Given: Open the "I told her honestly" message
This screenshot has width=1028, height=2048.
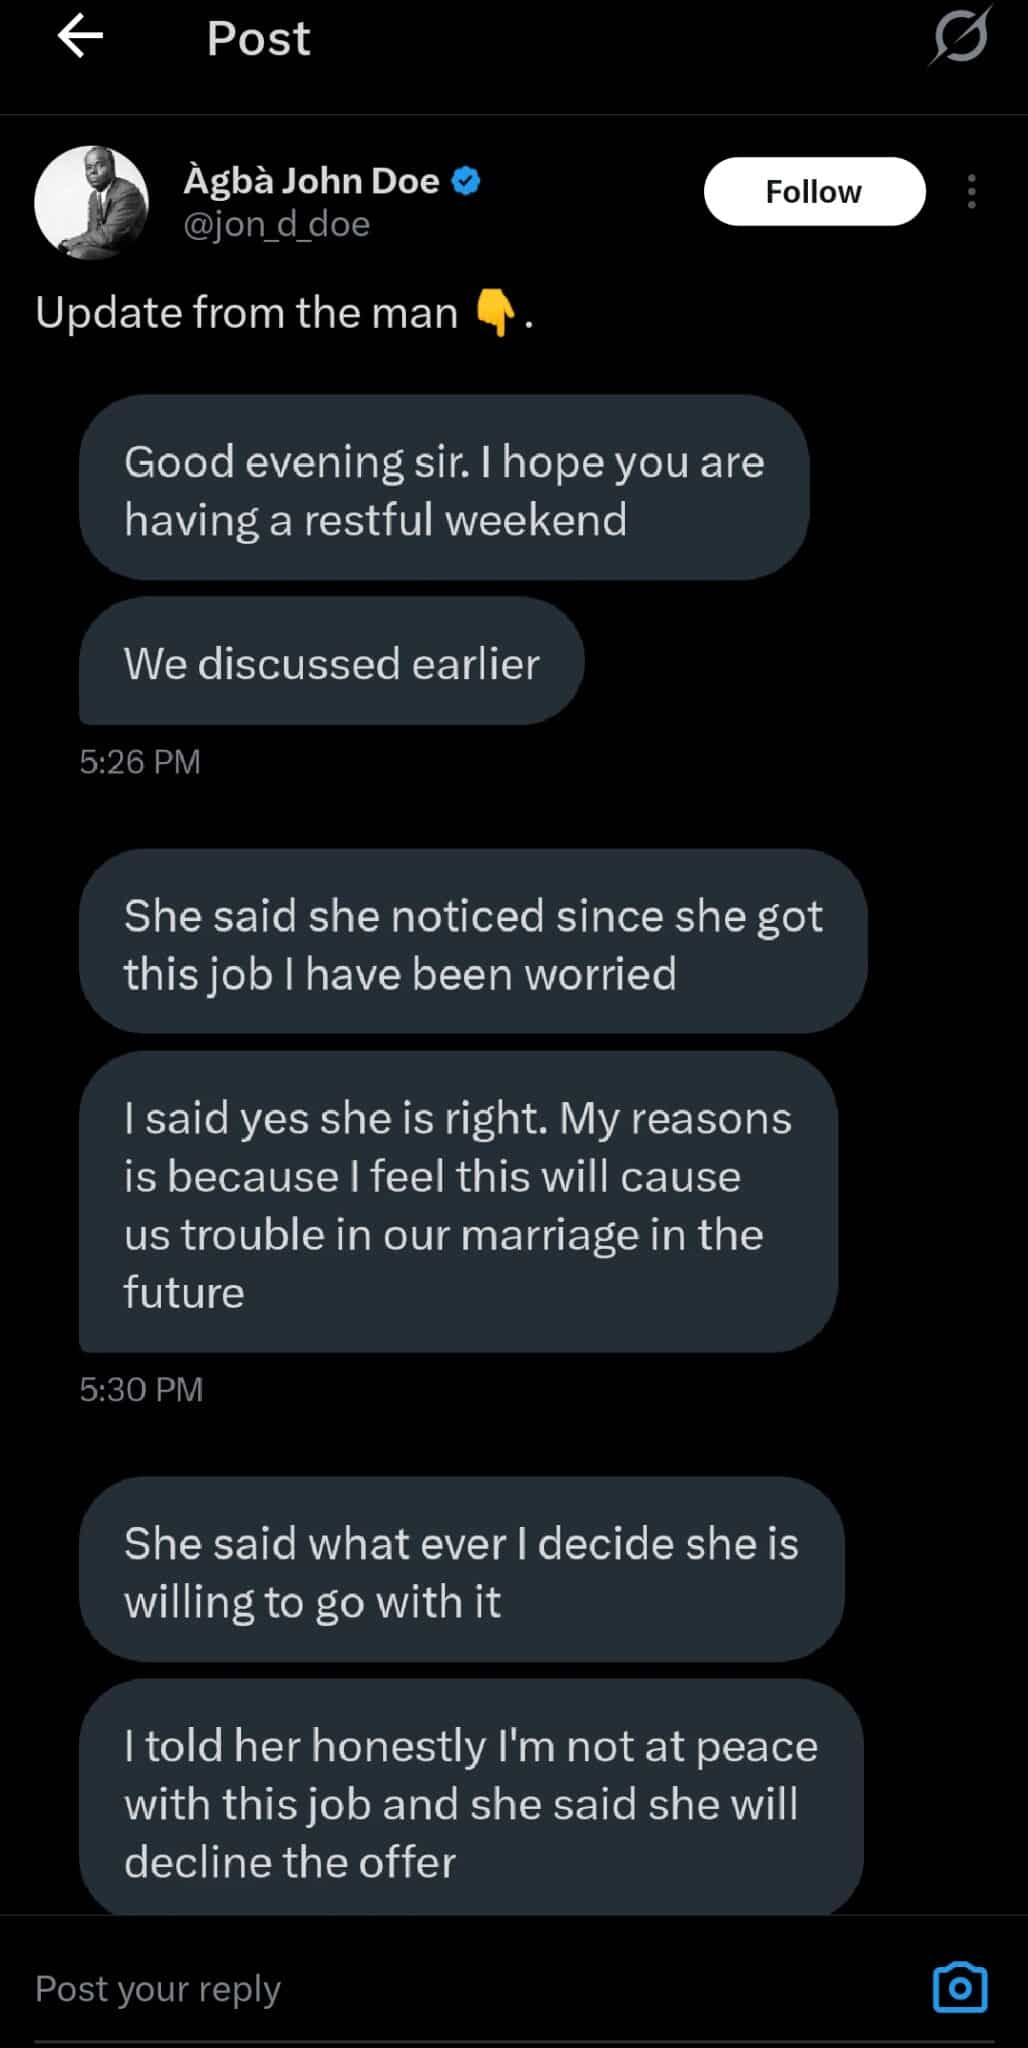Looking at the screenshot, I should [x=471, y=1803].
